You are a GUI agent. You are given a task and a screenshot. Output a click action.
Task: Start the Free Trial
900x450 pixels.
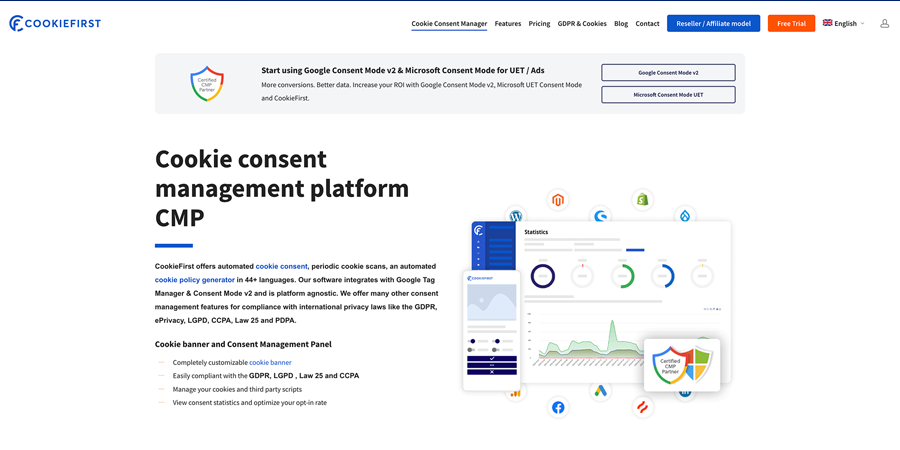[x=791, y=23]
